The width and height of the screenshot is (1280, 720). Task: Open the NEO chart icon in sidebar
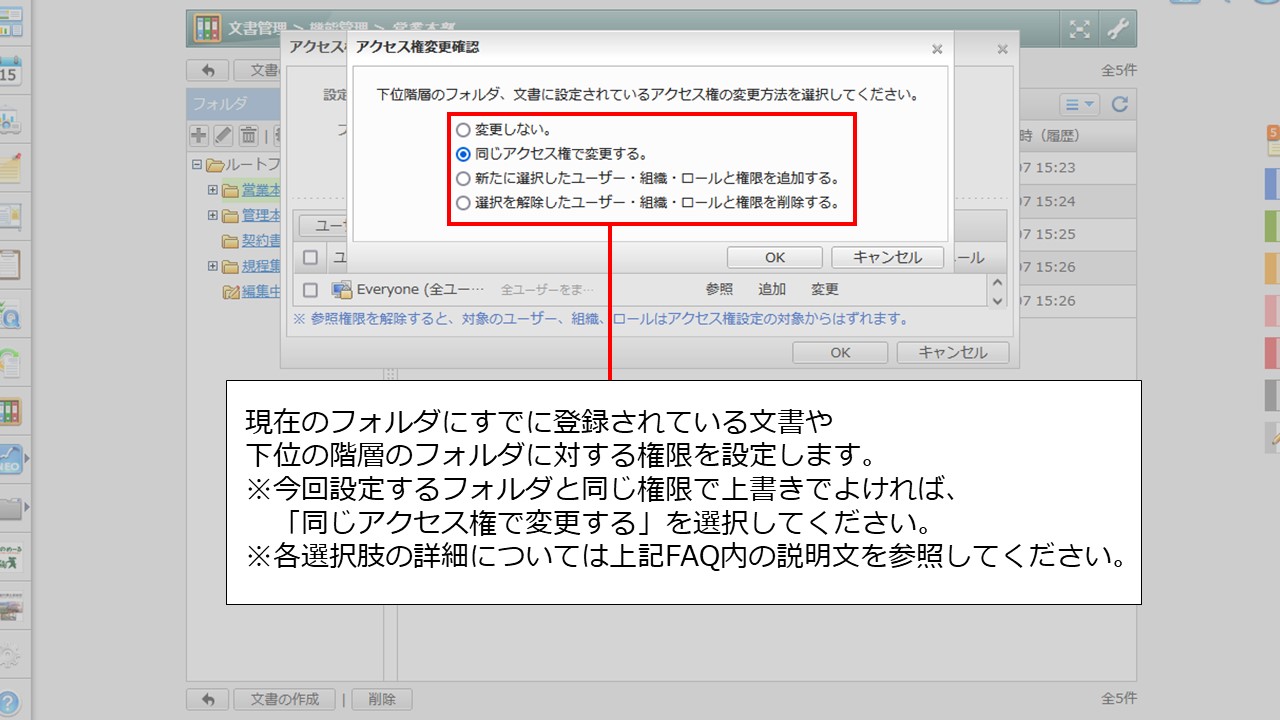10,459
